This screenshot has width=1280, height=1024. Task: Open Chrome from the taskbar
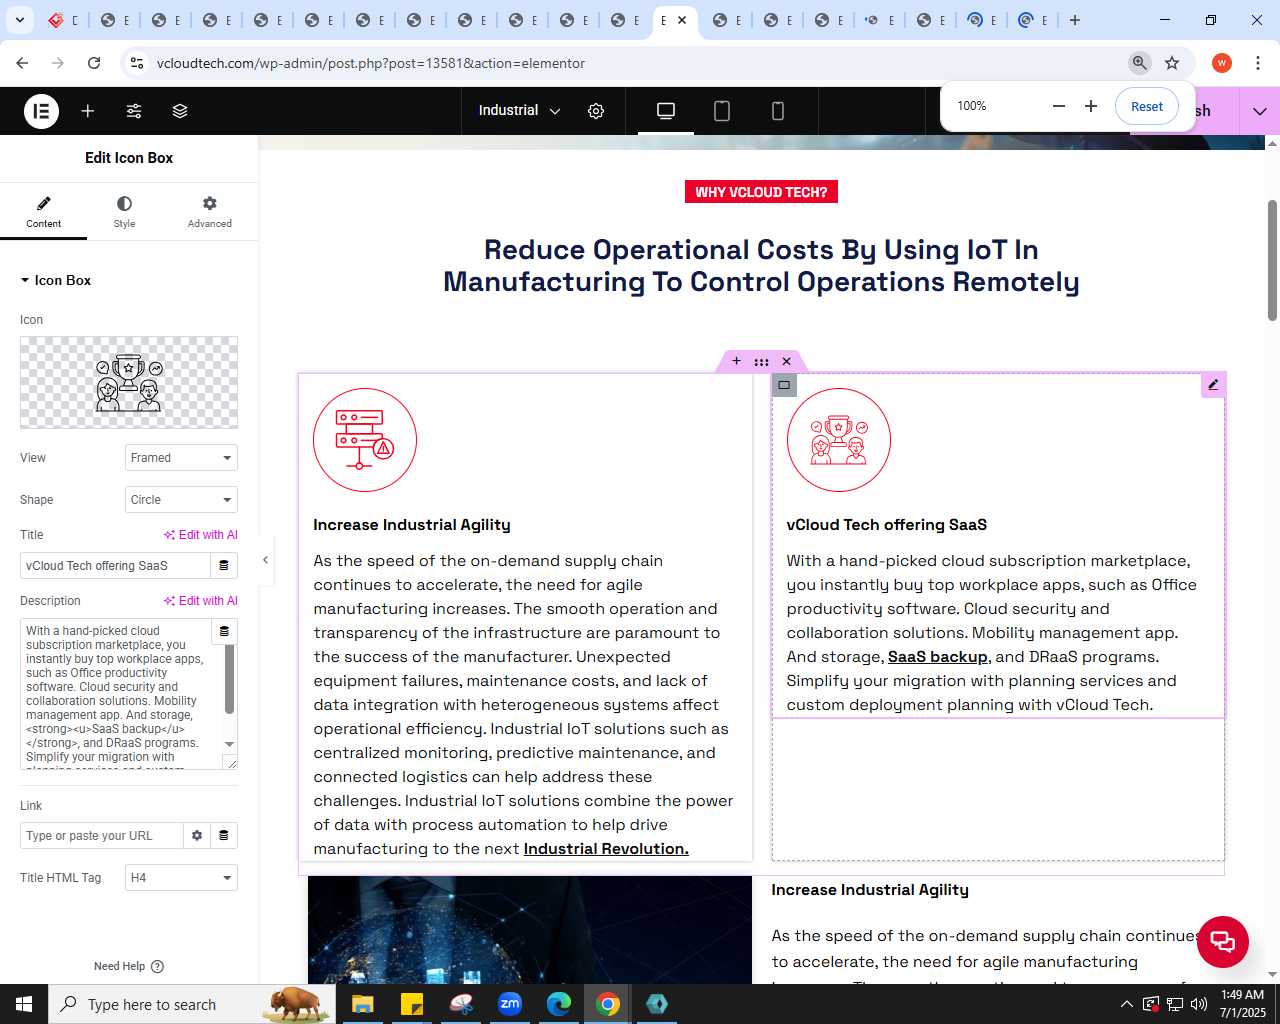pos(608,1004)
